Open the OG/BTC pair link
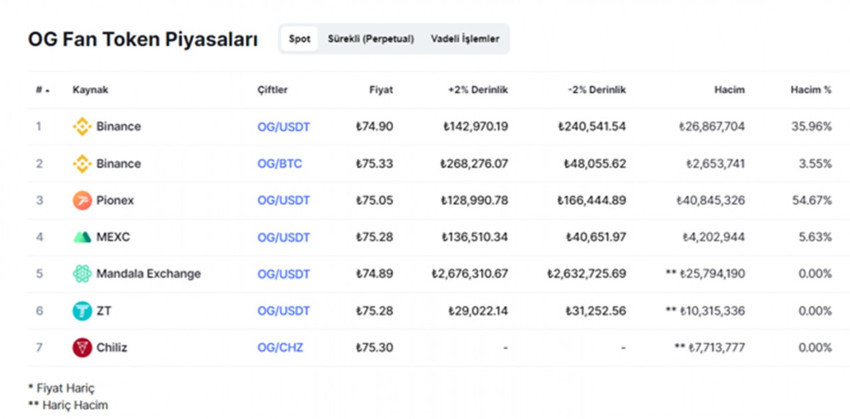The height and width of the screenshot is (419, 850). tap(280, 164)
